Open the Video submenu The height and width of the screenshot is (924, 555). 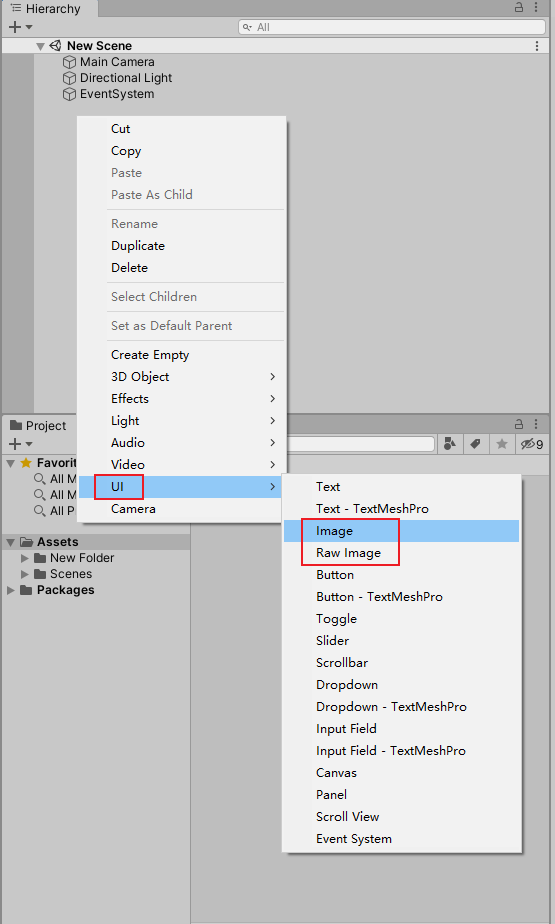click(182, 464)
